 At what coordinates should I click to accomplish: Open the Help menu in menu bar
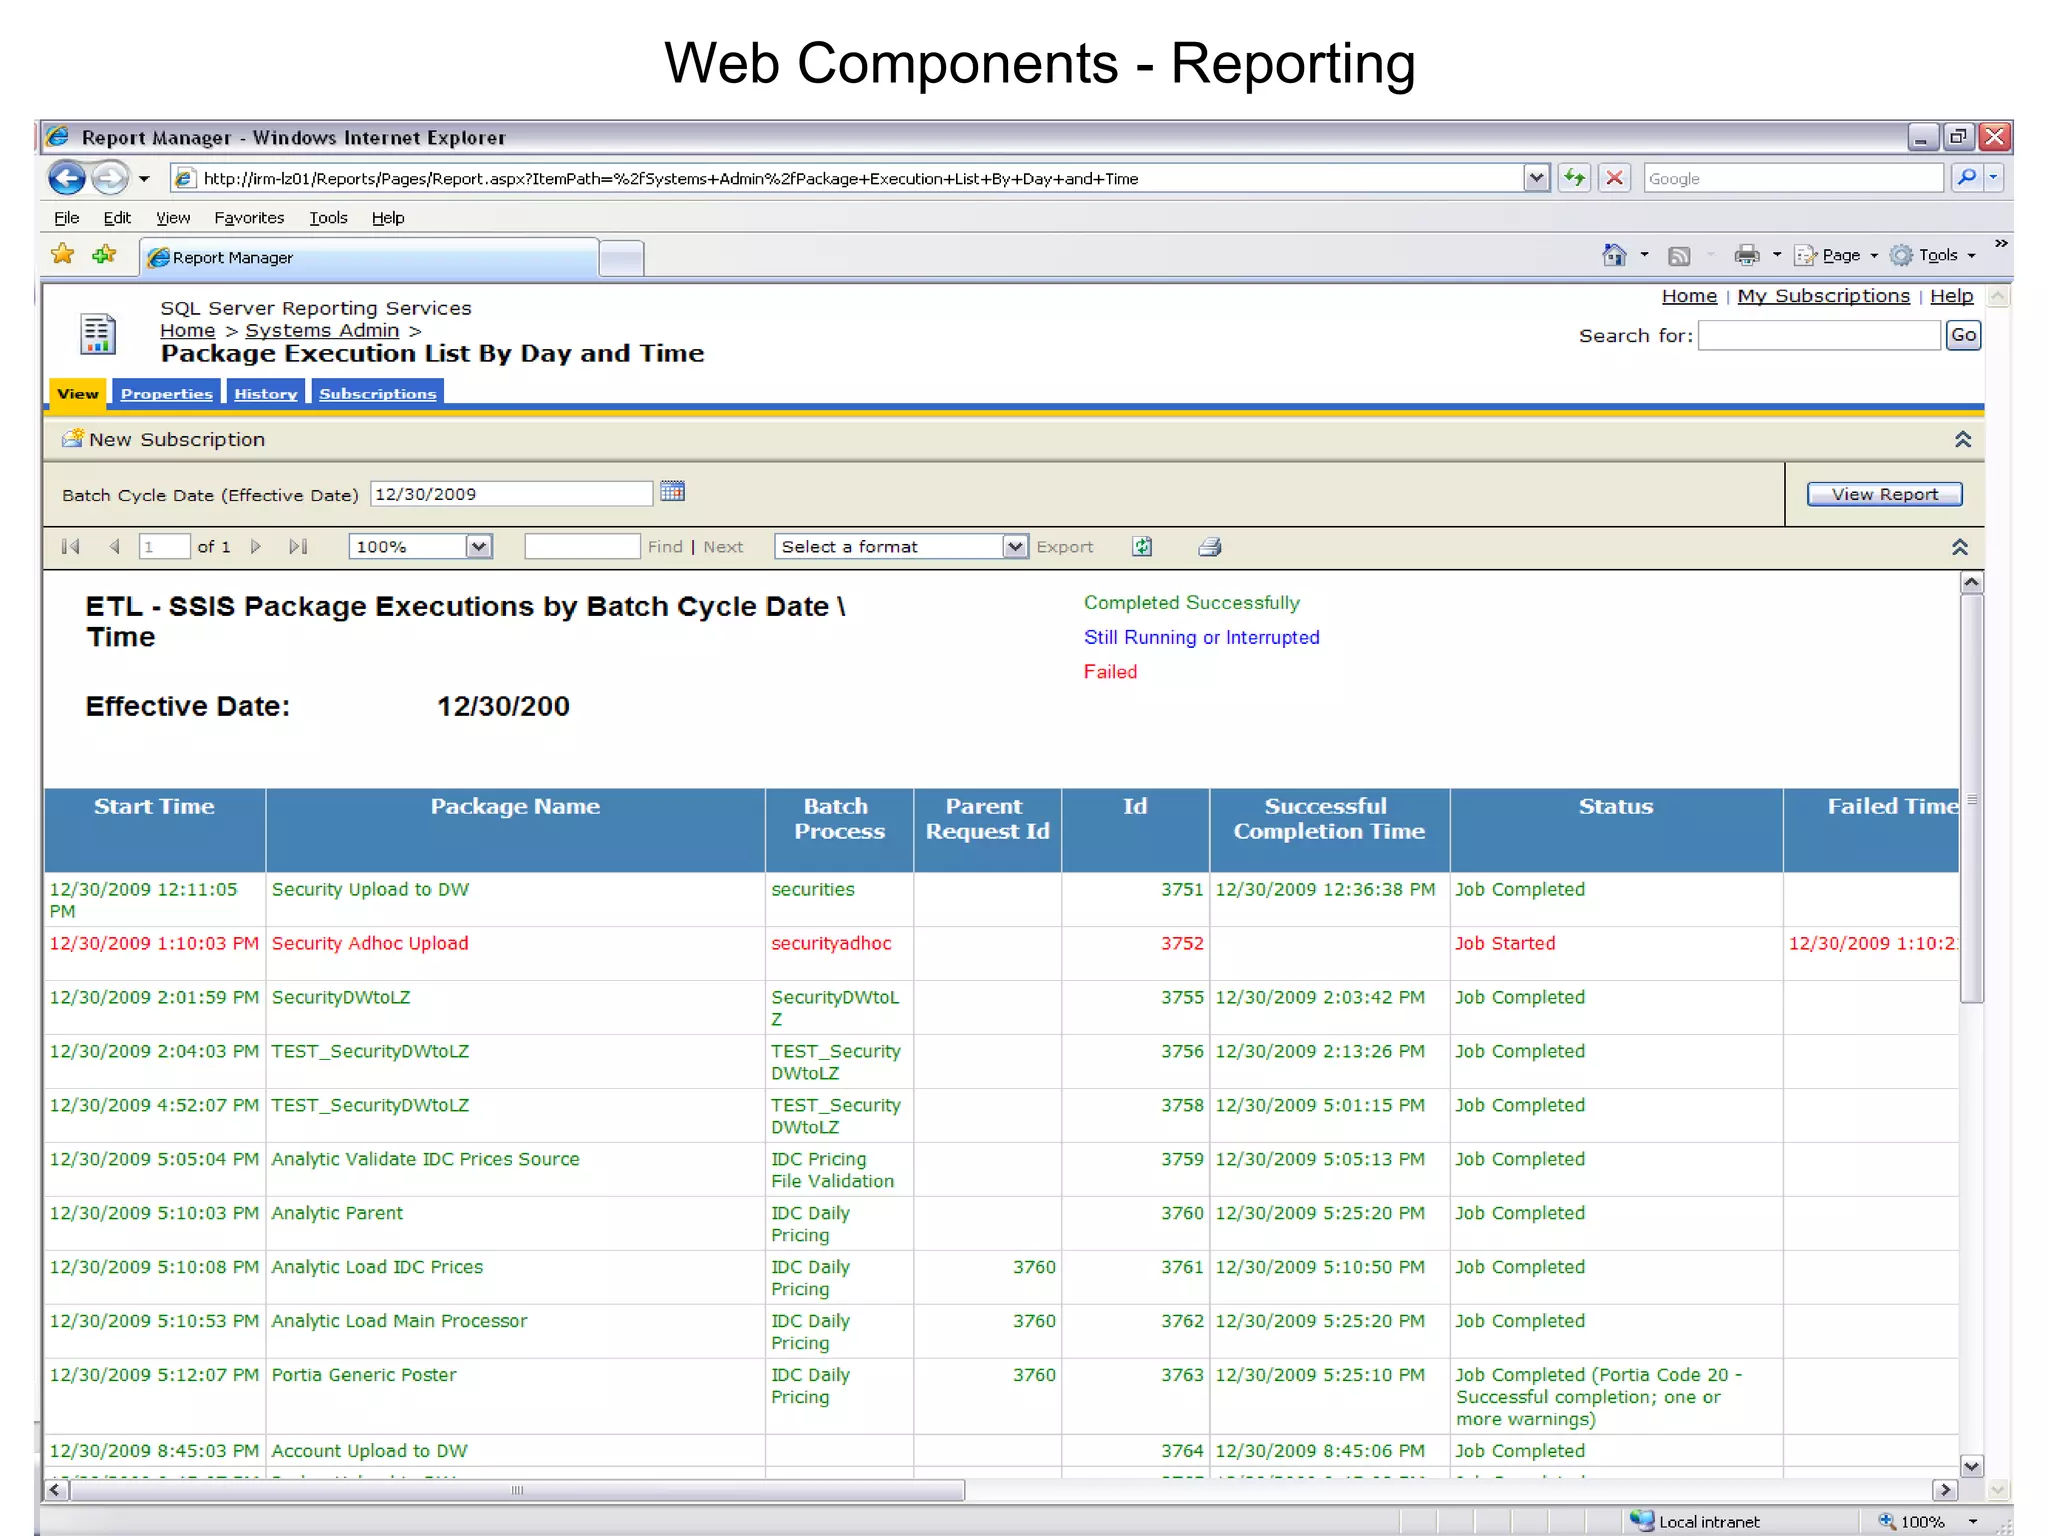(x=388, y=218)
